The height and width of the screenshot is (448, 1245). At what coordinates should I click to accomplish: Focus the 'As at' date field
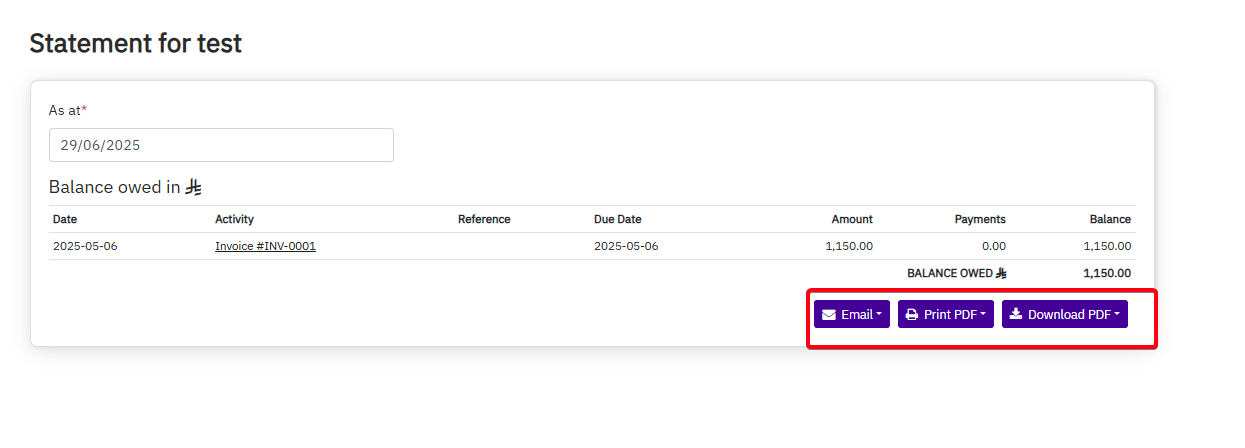[x=221, y=145]
